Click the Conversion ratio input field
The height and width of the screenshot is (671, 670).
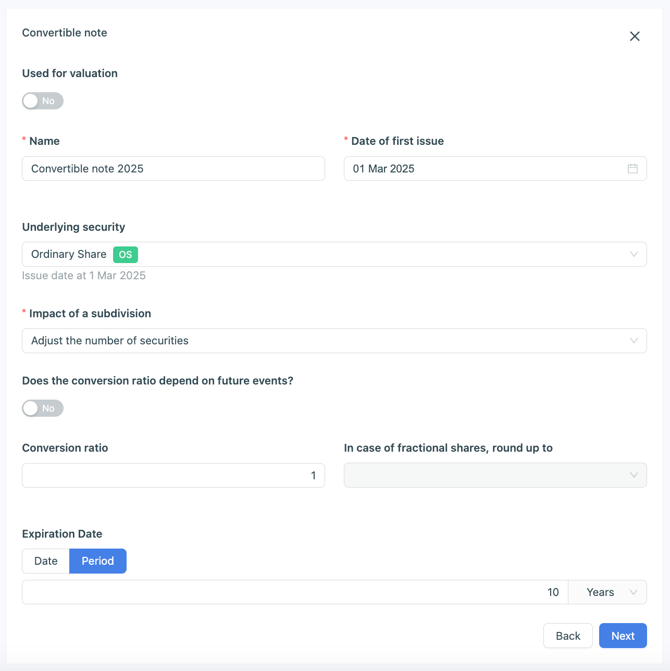173,476
